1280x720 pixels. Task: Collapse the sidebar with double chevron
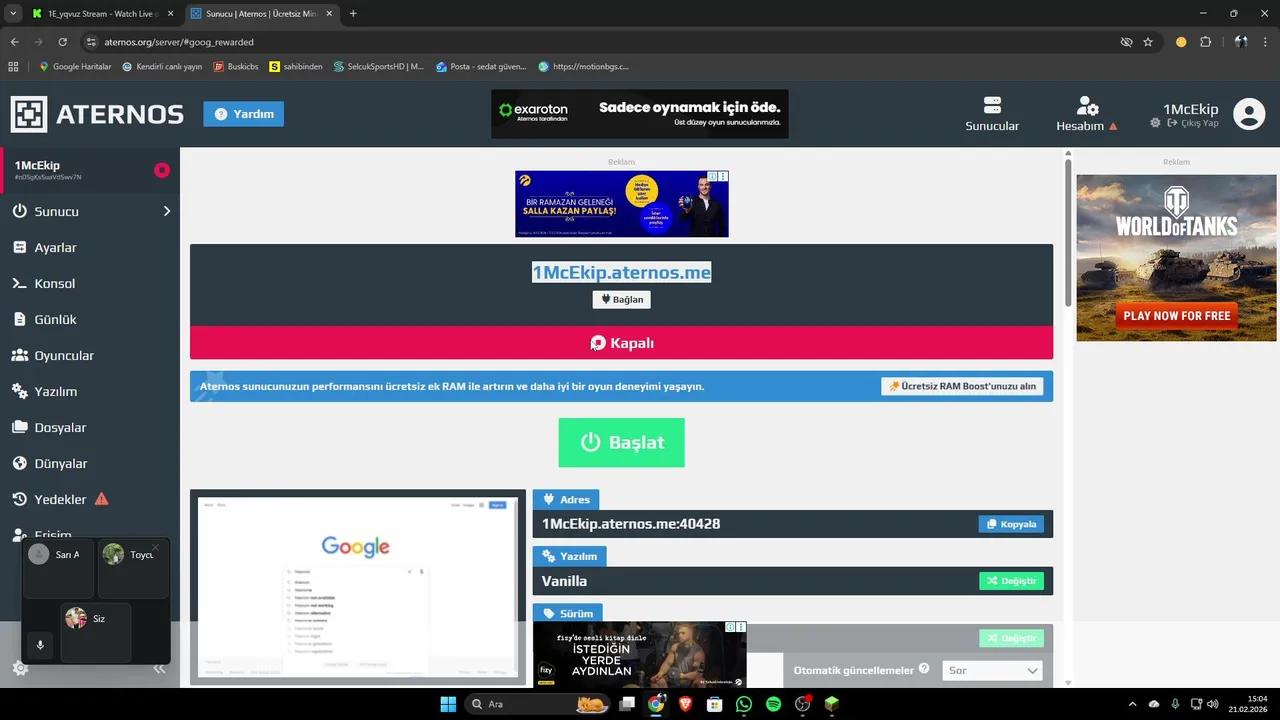159,669
